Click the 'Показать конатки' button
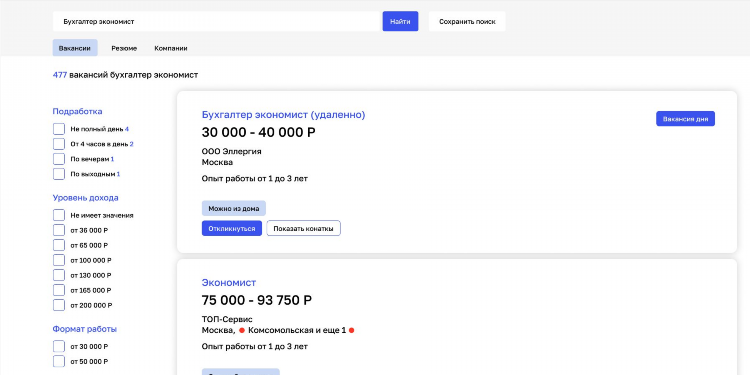 [x=303, y=228]
